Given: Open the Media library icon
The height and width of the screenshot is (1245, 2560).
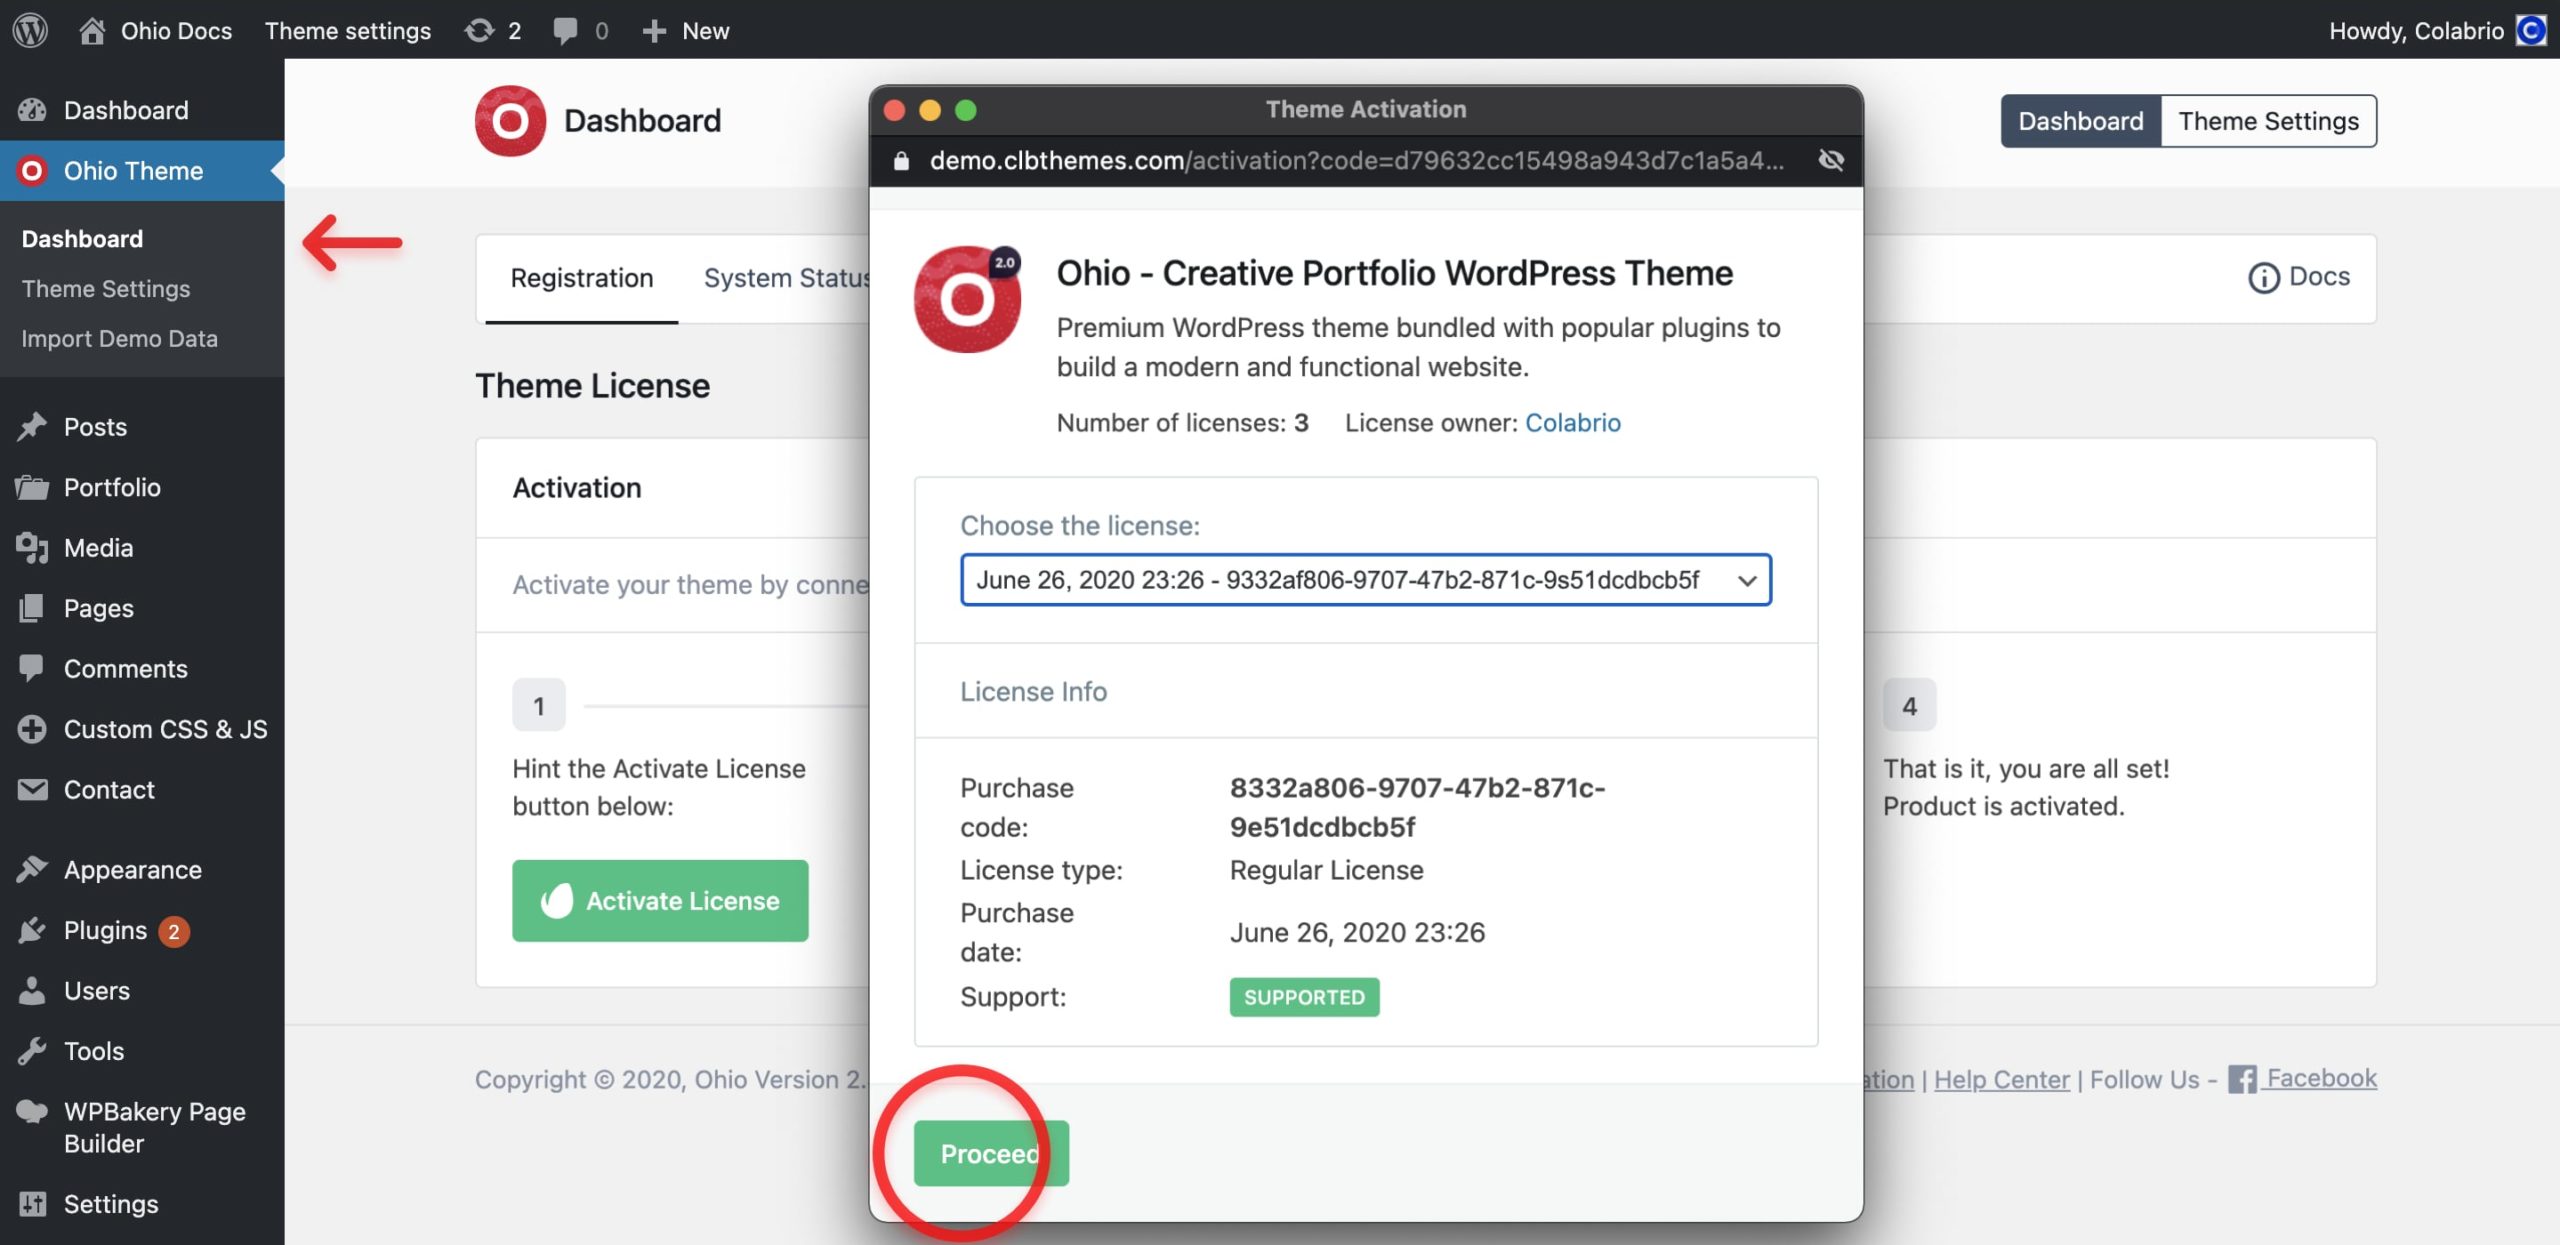Looking at the screenshot, I should (x=32, y=548).
